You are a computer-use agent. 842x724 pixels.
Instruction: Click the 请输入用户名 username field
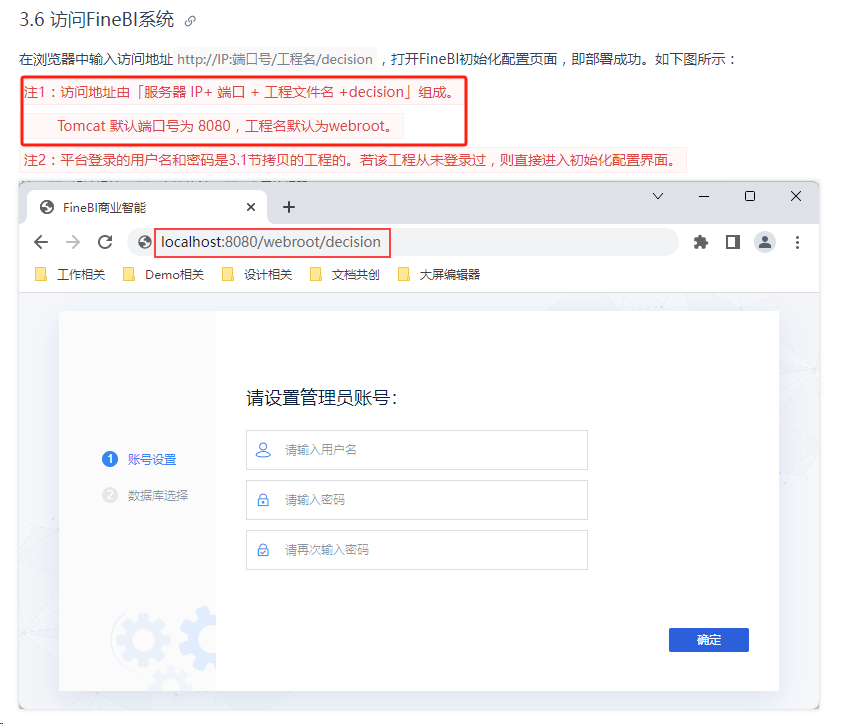pos(417,450)
